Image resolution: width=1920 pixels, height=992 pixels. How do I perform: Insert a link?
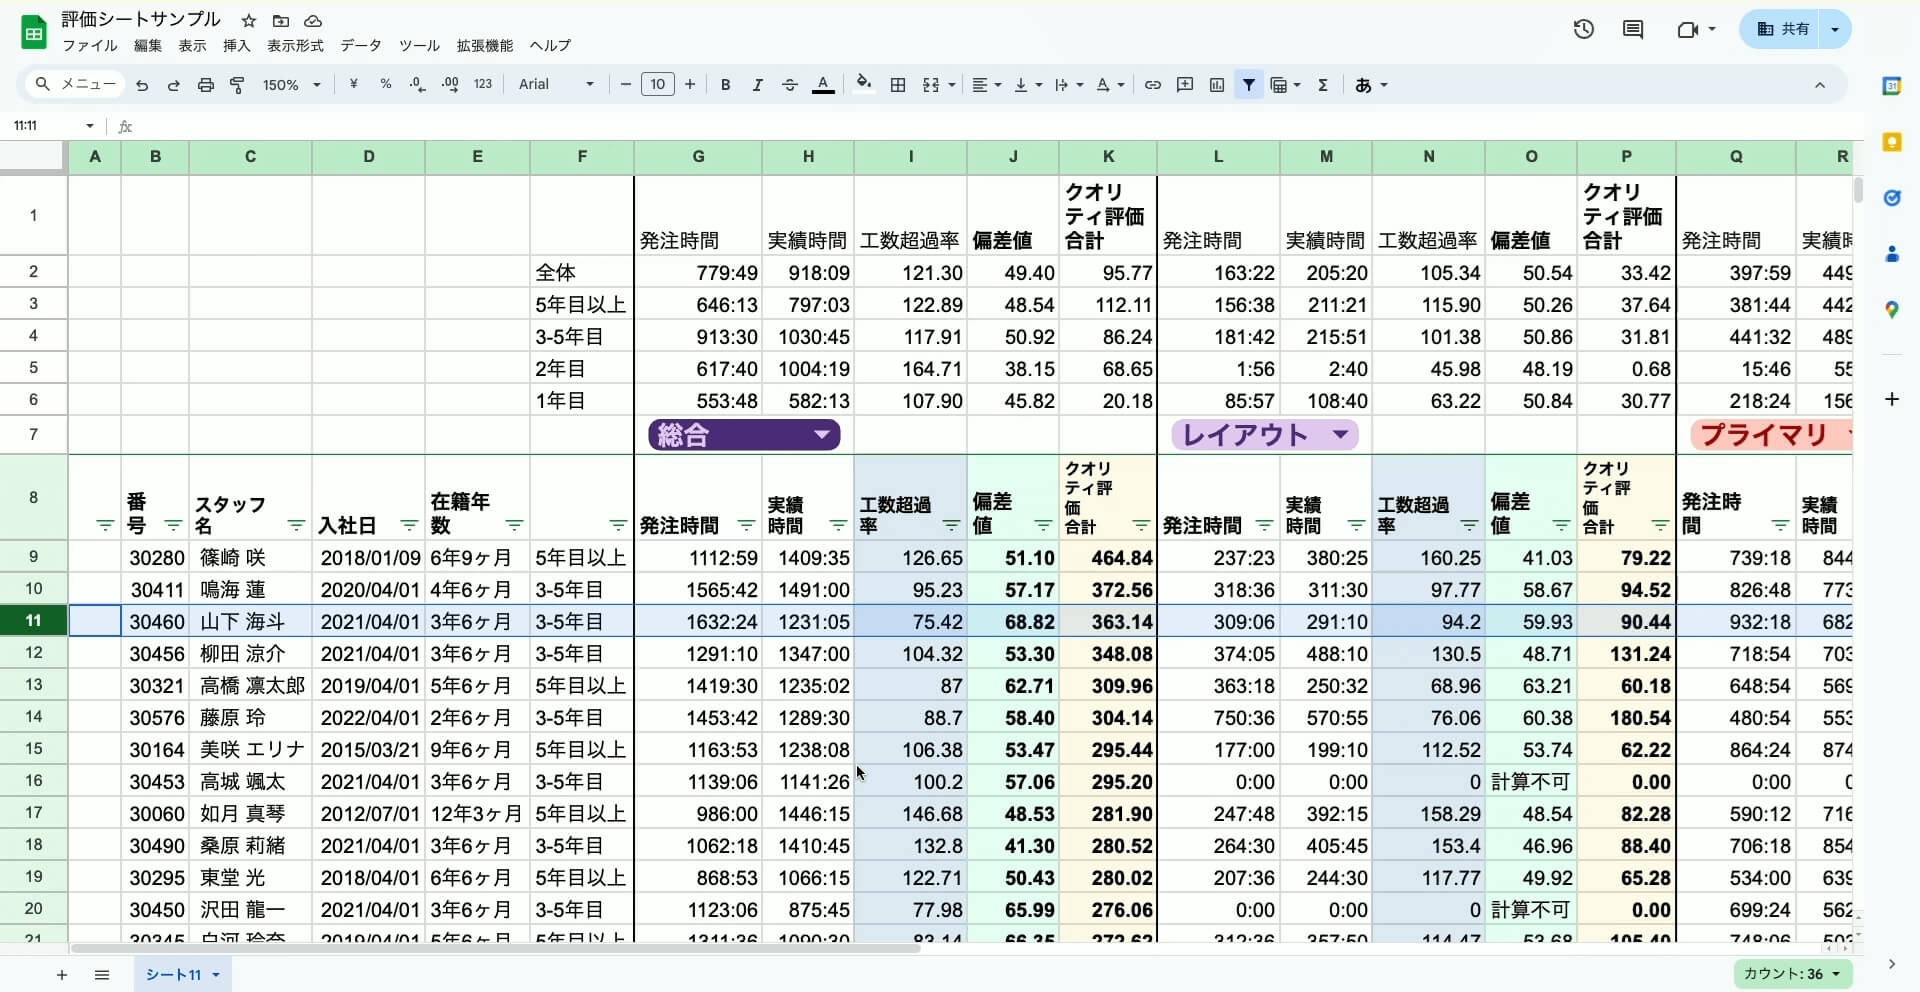(x=1153, y=85)
